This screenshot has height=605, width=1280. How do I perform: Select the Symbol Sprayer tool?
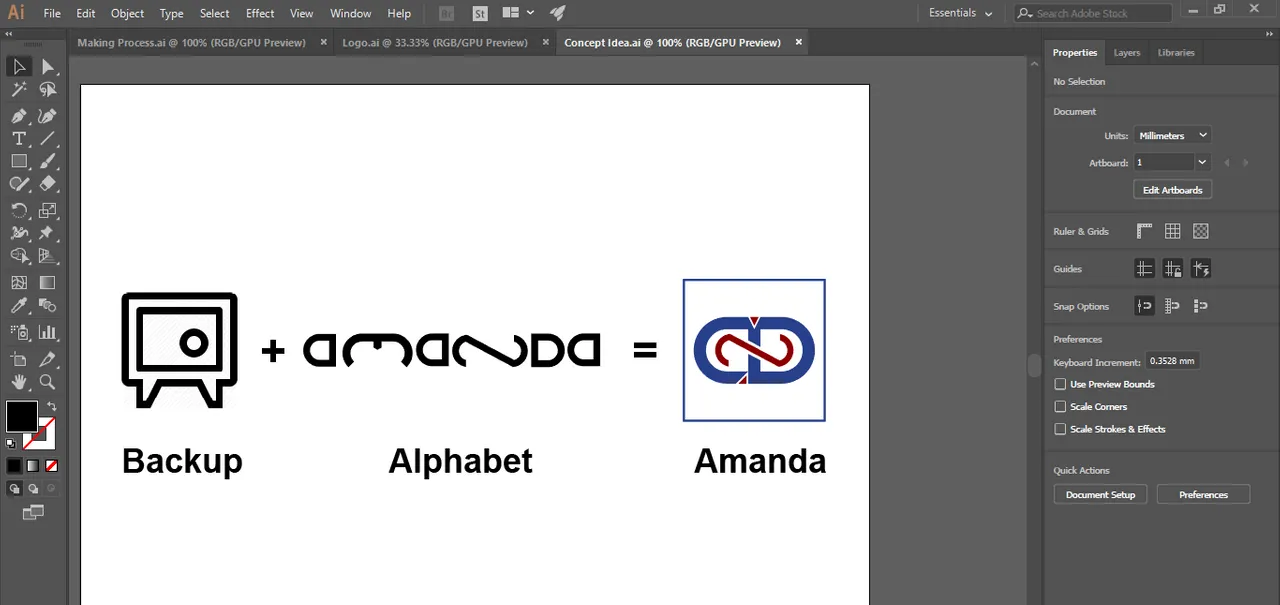pos(19,332)
